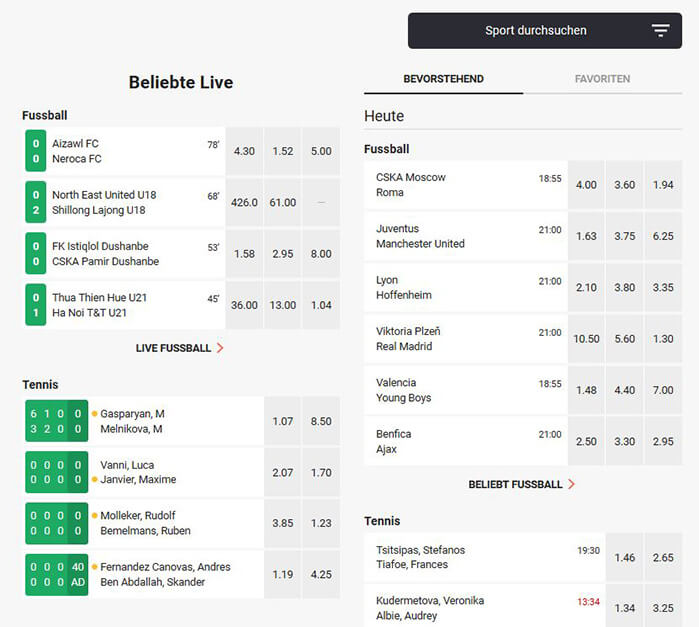Select odds 1.70 for Janvier, Maxime

point(321,472)
